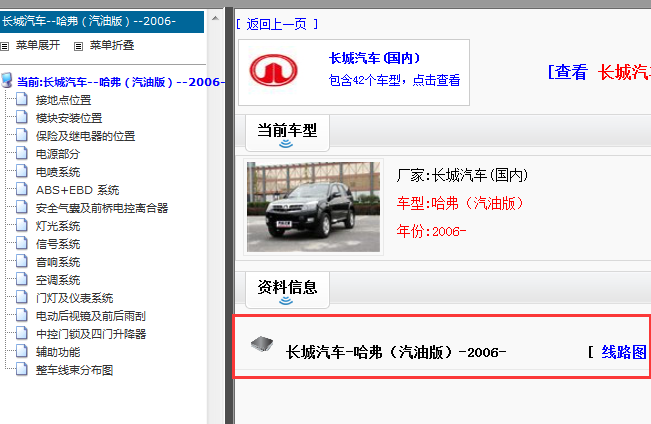Click the black Haval SUV photo
This screenshot has width=651, height=424.
point(313,207)
